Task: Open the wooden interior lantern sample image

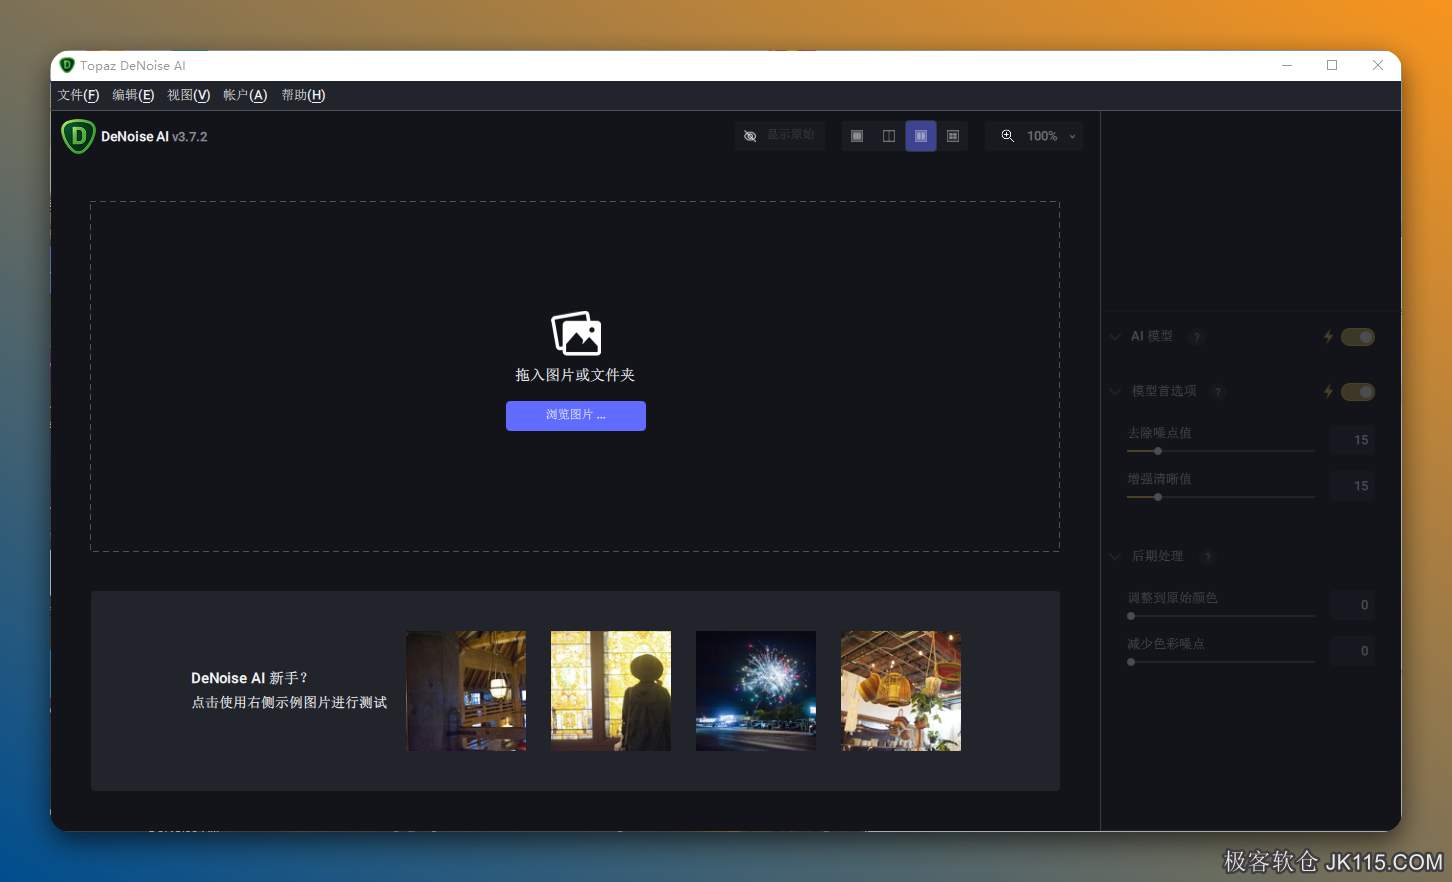Action: [x=466, y=691]
